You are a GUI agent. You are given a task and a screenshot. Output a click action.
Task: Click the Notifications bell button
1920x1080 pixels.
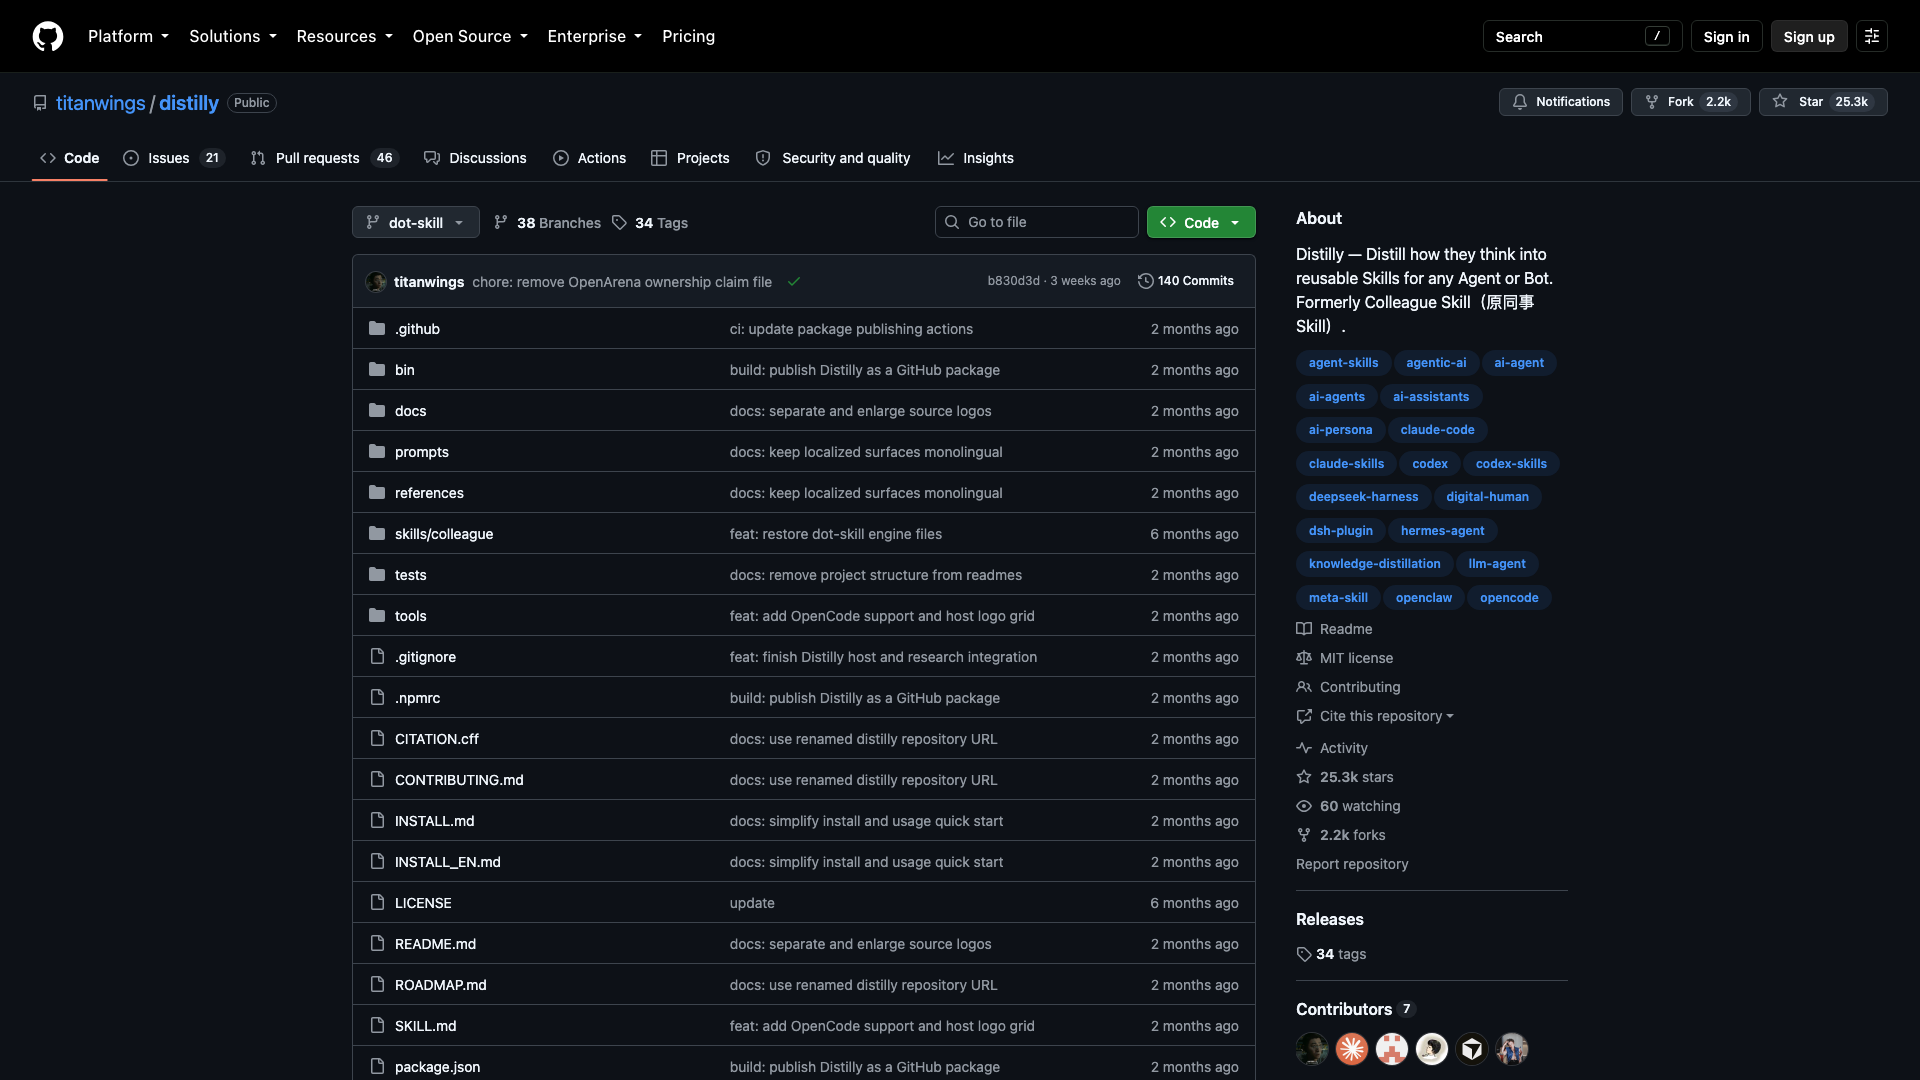(1560, 102)
